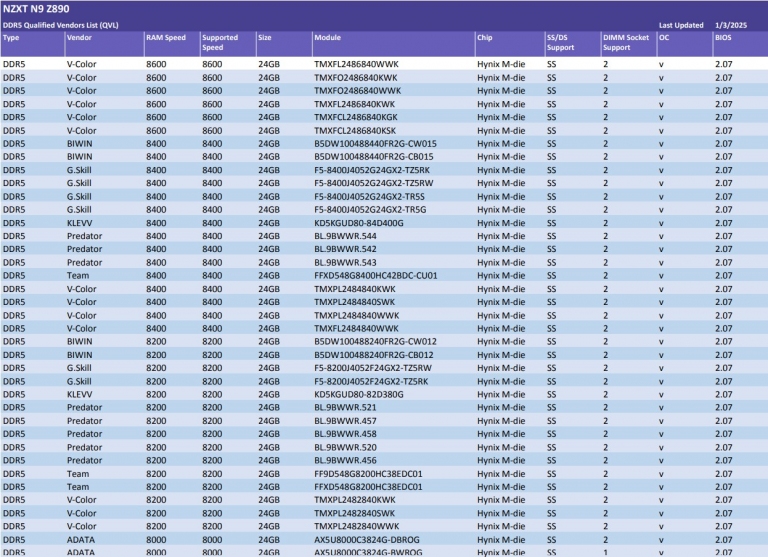Click the 'Size' column header
This screenshot has height=557, width=768.
tap(265, 38)
